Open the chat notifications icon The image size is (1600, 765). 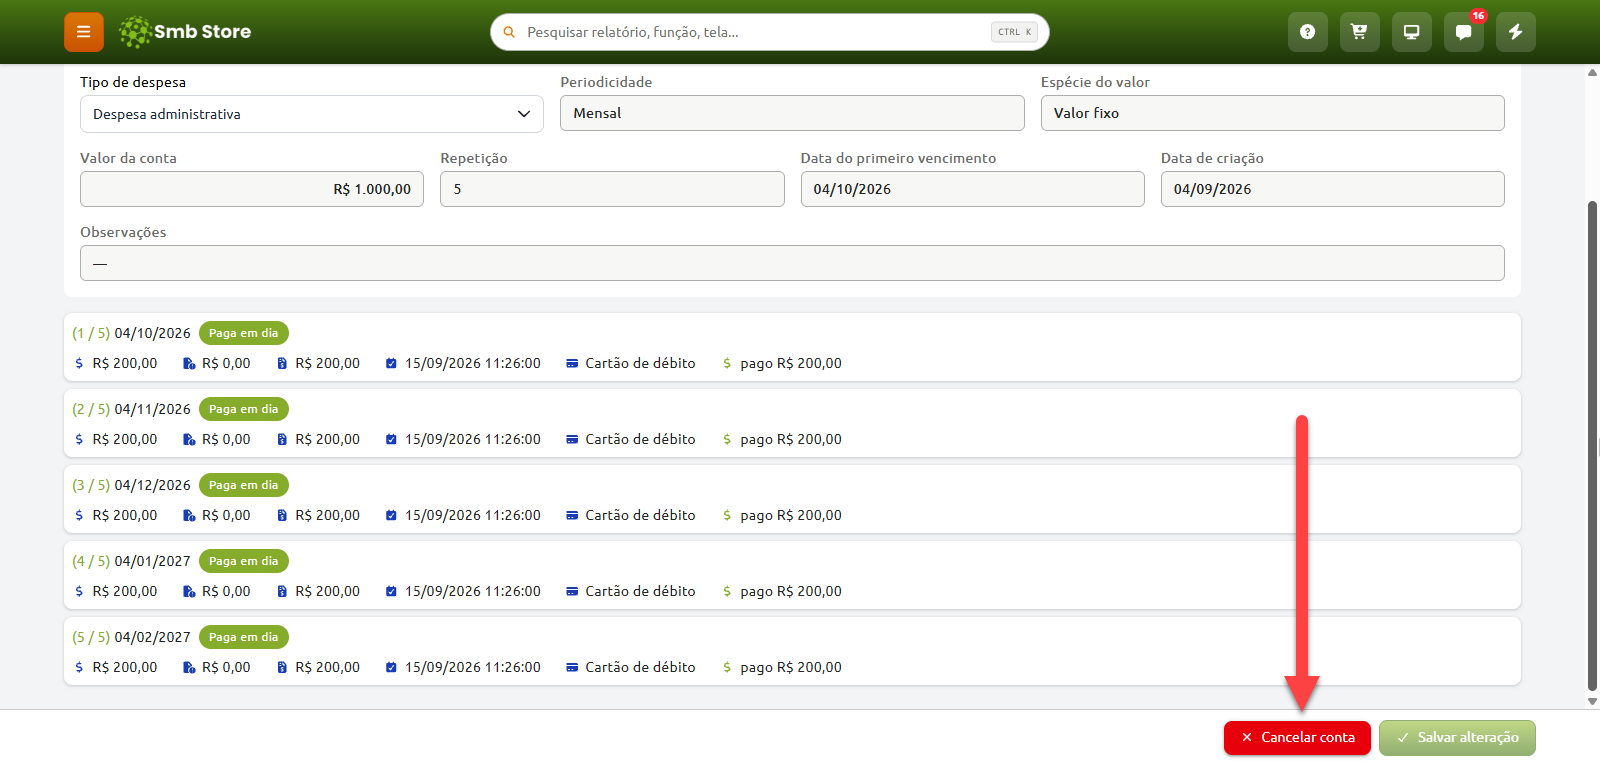click(1464, 32)
